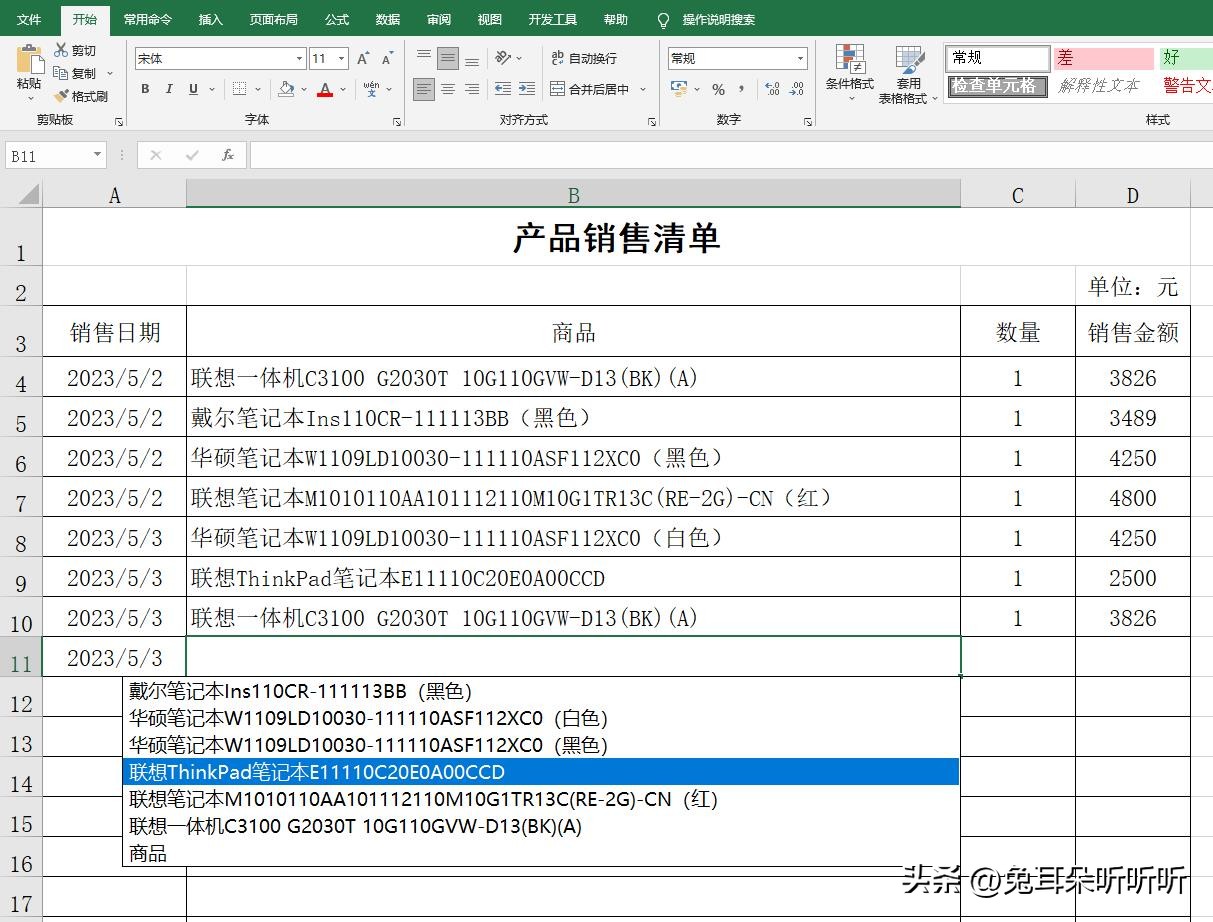1213x922 pixels.
Task: Toggle align text left
Action: pos(424,89)
